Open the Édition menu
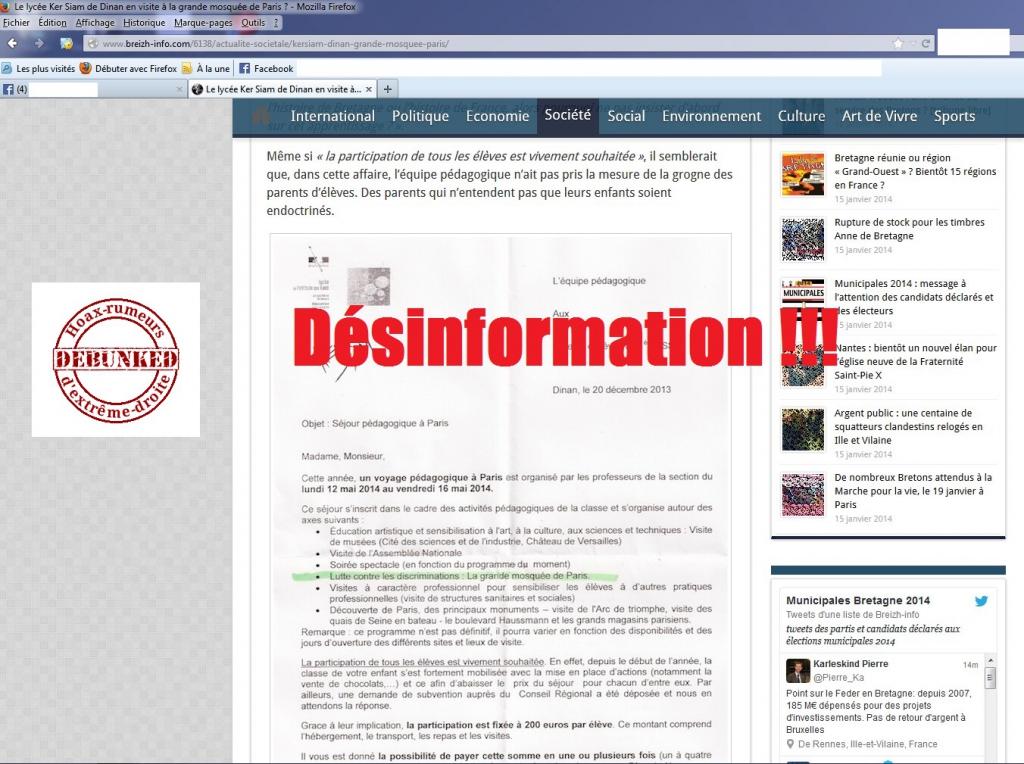 tap(52, 22)
